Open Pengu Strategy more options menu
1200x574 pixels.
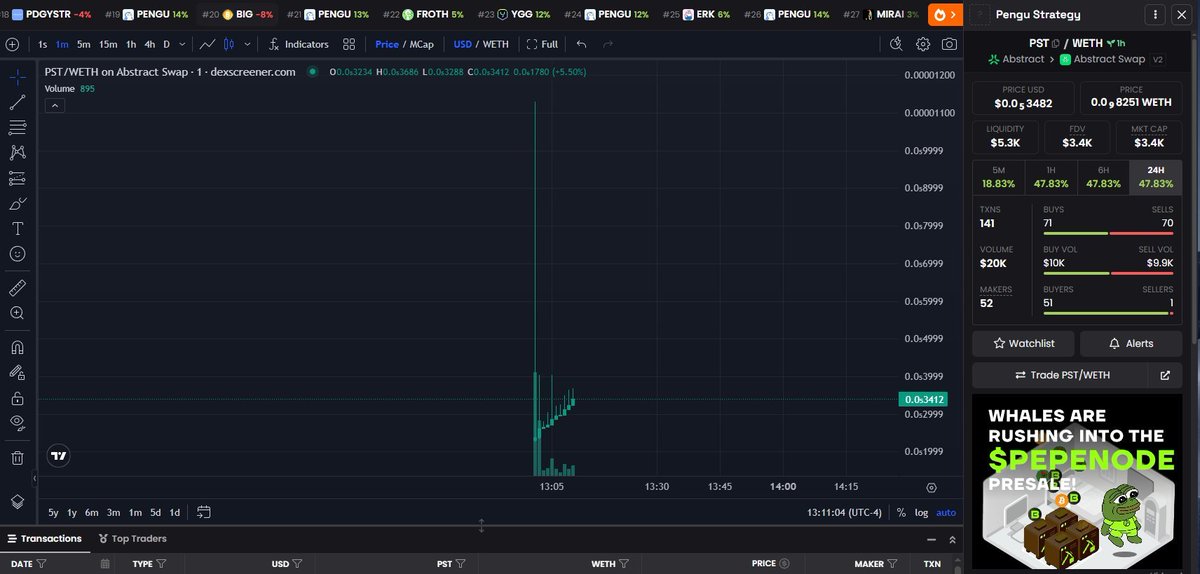click(1157, 15)
